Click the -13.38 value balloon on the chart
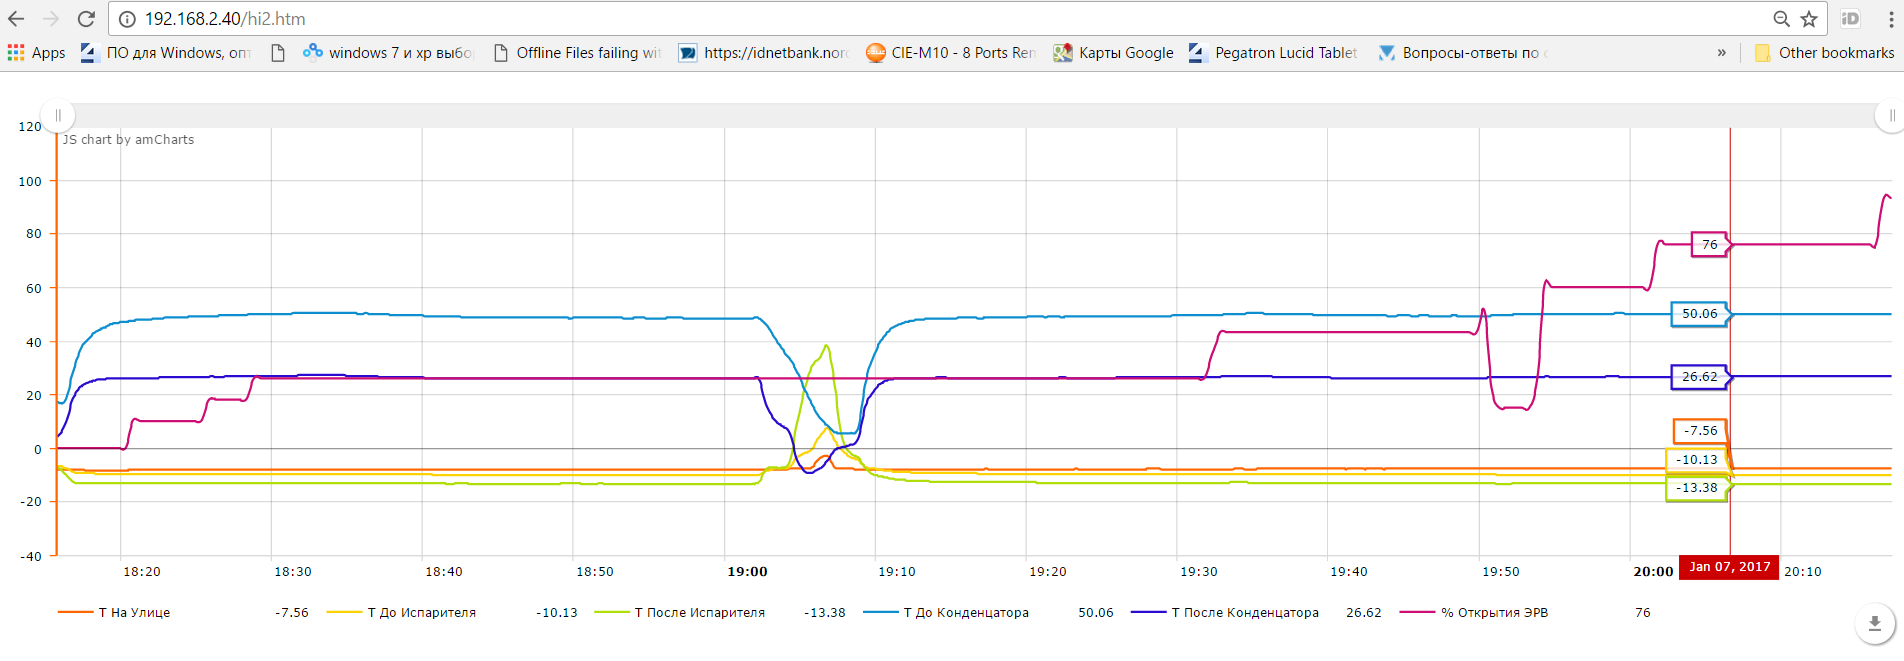The width and height of the screenshot is (1904, 661). (x=1697, y=488)
